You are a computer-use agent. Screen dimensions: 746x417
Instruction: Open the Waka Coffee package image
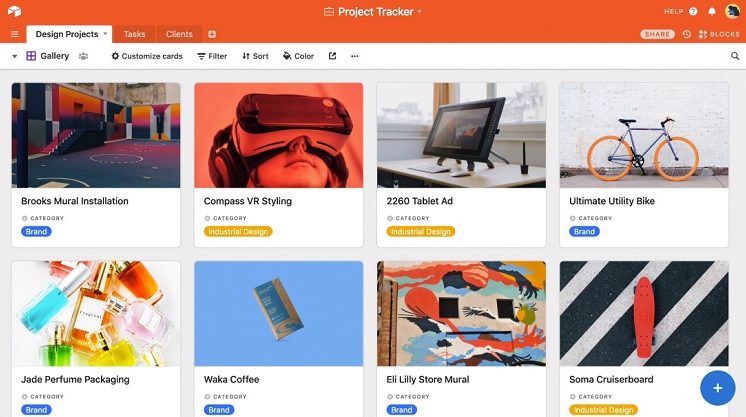pyautogui.click(x=279, y=314)
